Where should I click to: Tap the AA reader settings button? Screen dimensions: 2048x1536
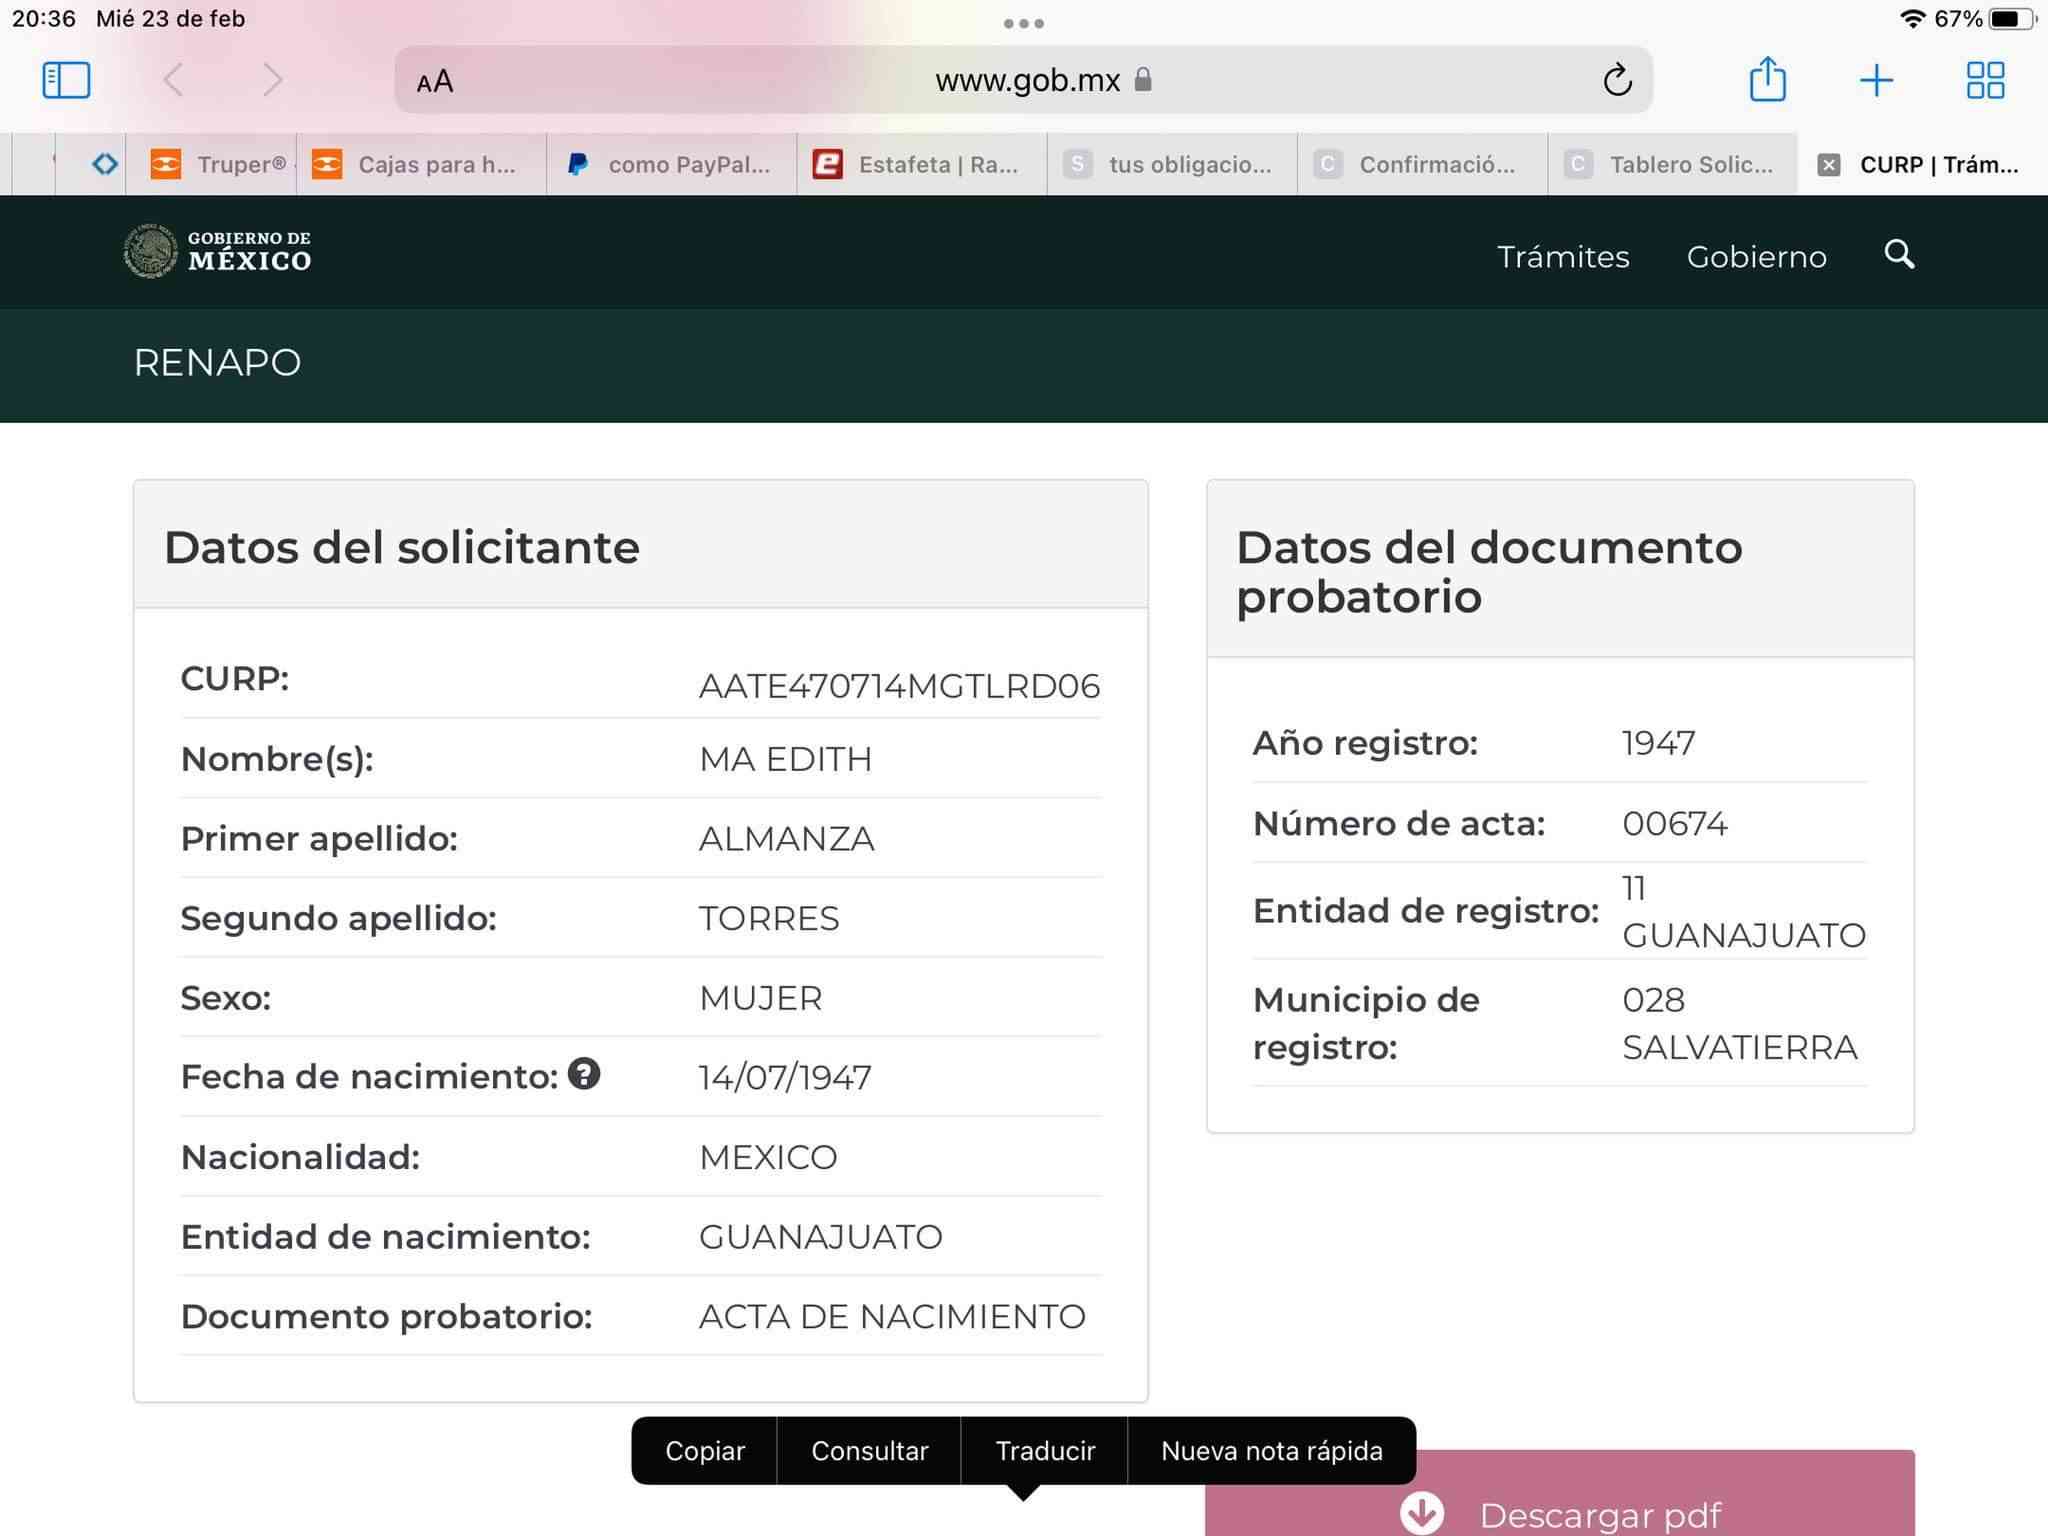[x=435, y=81]
